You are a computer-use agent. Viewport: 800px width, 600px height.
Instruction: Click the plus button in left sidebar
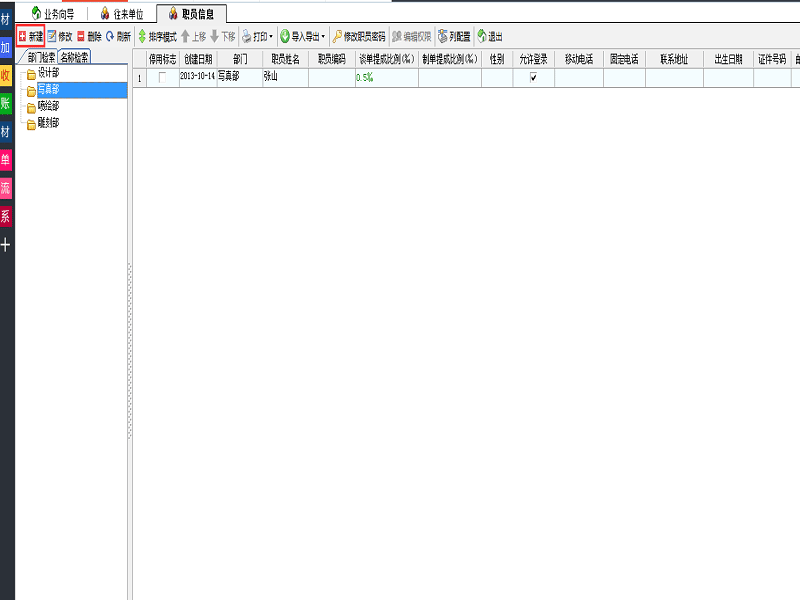(6, 243)
